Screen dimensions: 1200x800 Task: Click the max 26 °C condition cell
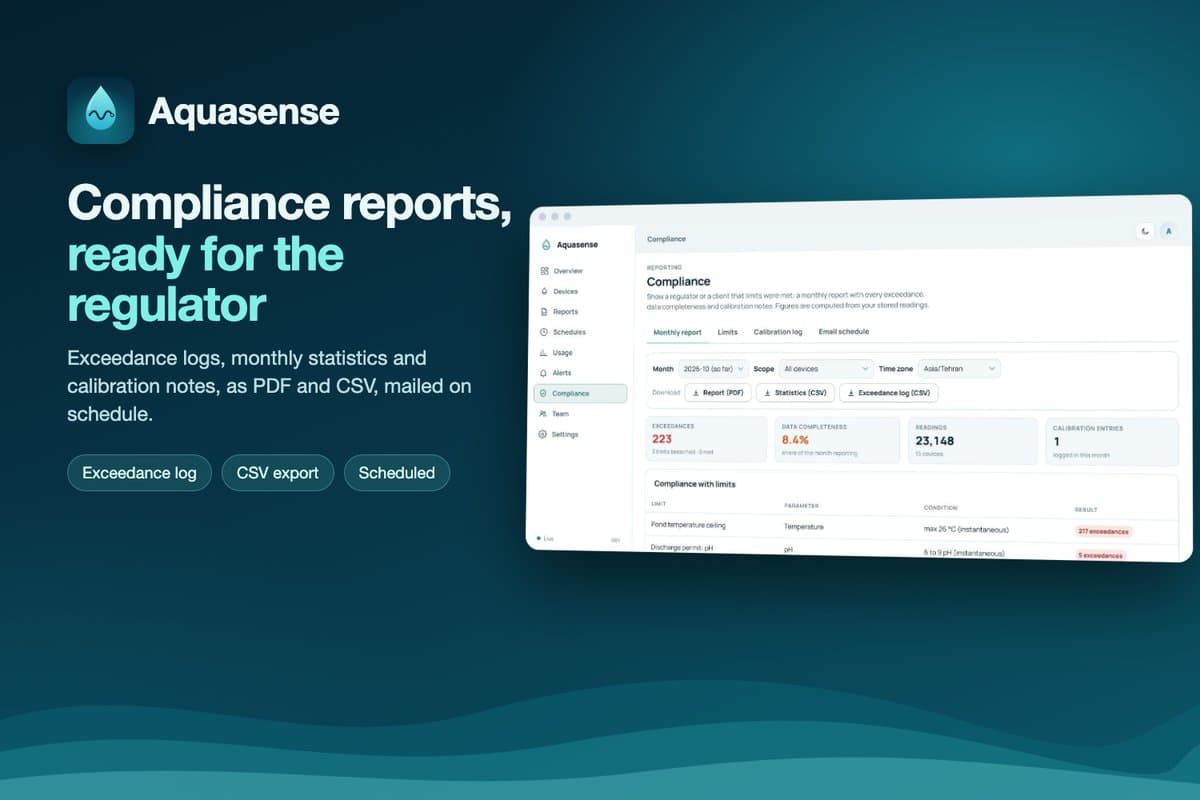coord(966,528)
